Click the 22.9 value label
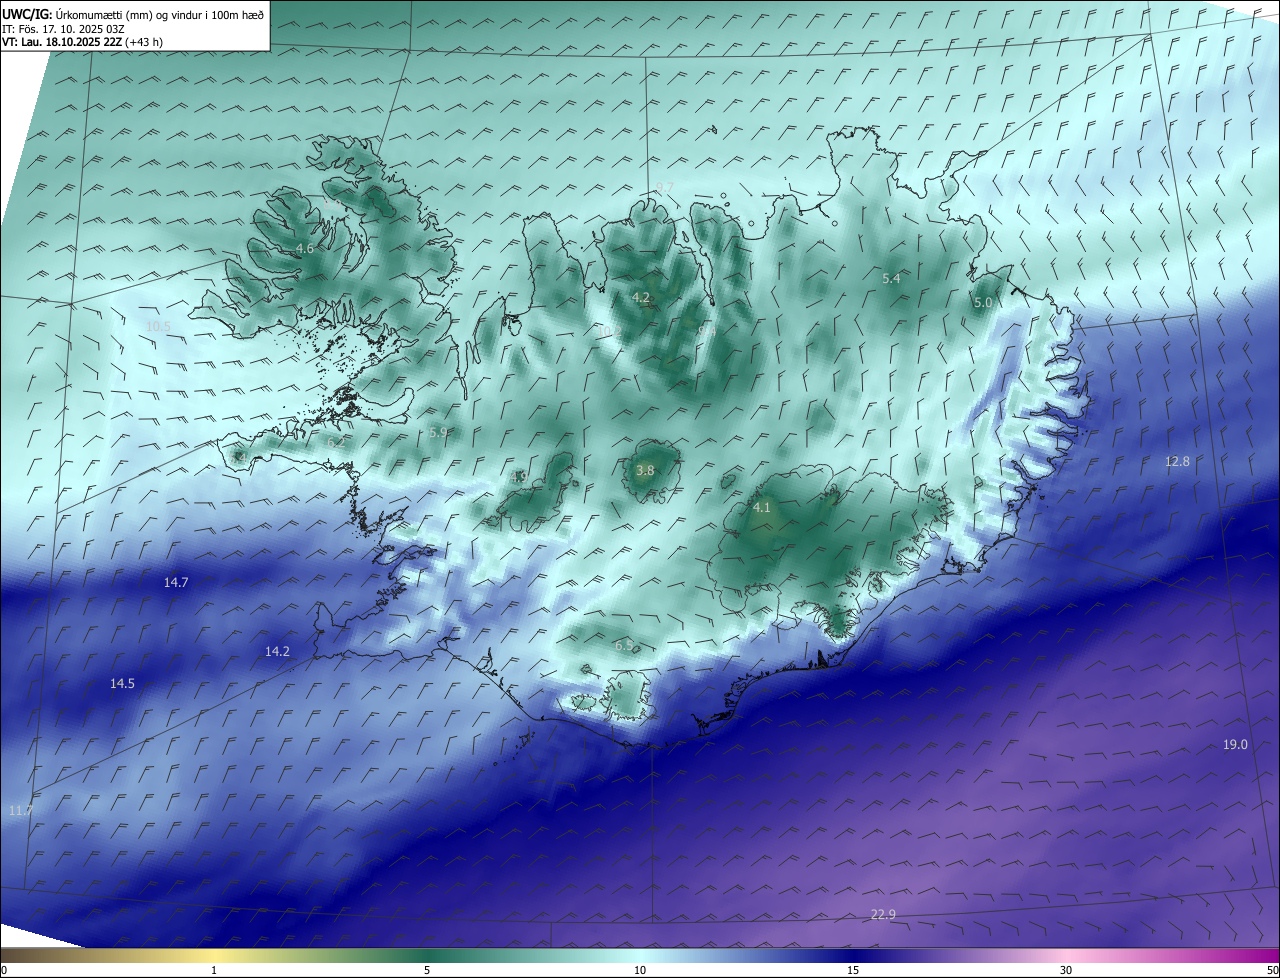The width and height of the screenshot is (1280, 978). (x=883, y=914)
